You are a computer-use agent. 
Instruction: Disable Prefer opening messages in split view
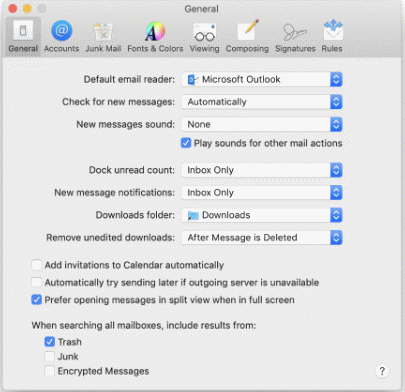37,300
